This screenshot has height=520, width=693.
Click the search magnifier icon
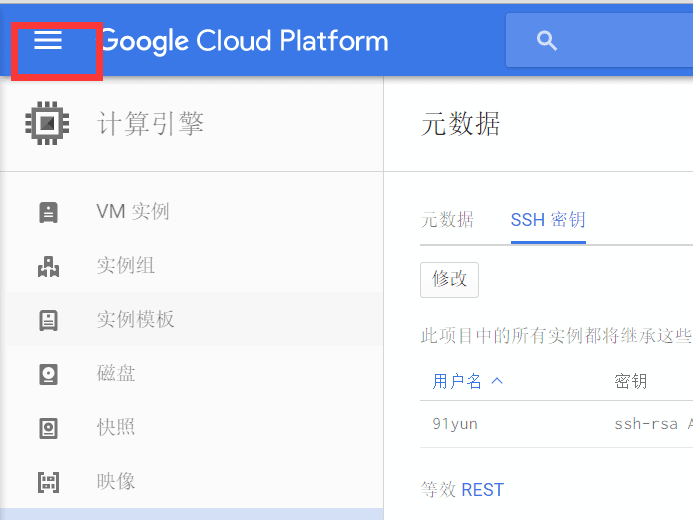coord(547,41)
